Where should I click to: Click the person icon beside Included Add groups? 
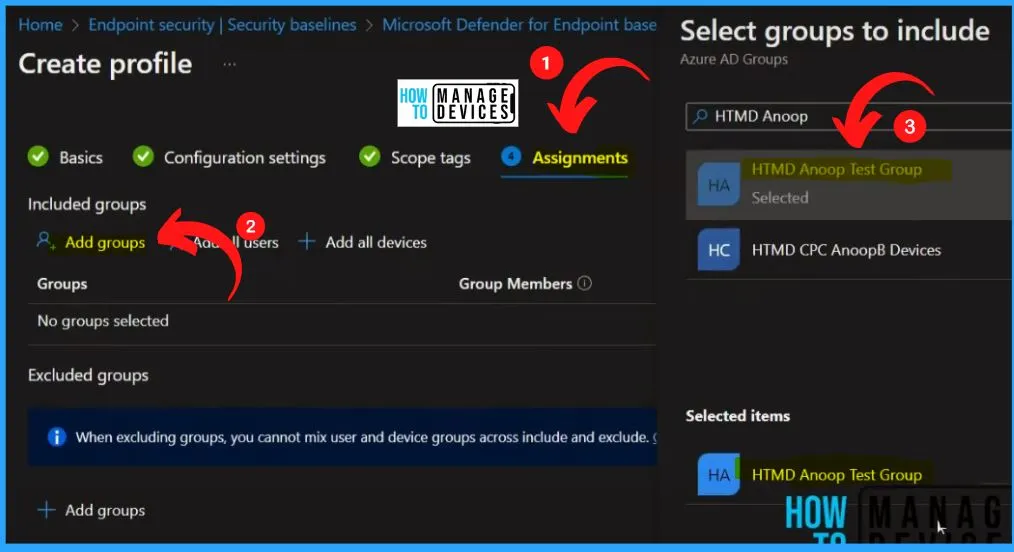point(46,241)
